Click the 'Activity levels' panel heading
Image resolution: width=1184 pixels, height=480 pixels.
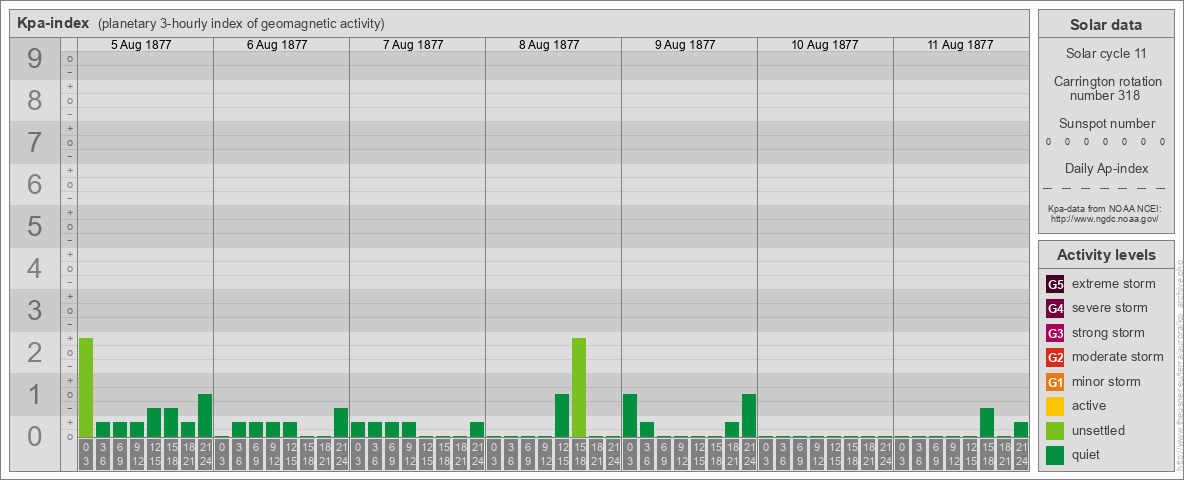coord(1106,255)
